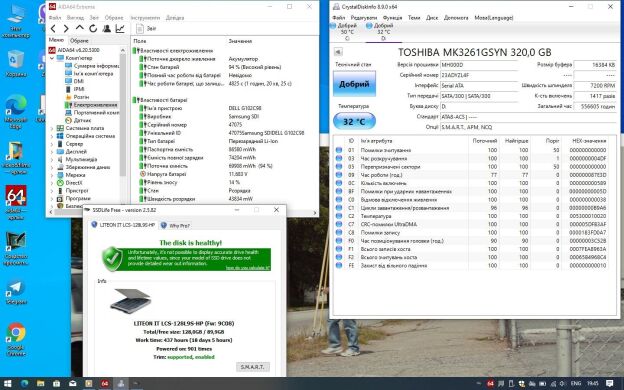Open the Файл menu in AIDA64
624x390 pixels.
(x=55, y=18)
